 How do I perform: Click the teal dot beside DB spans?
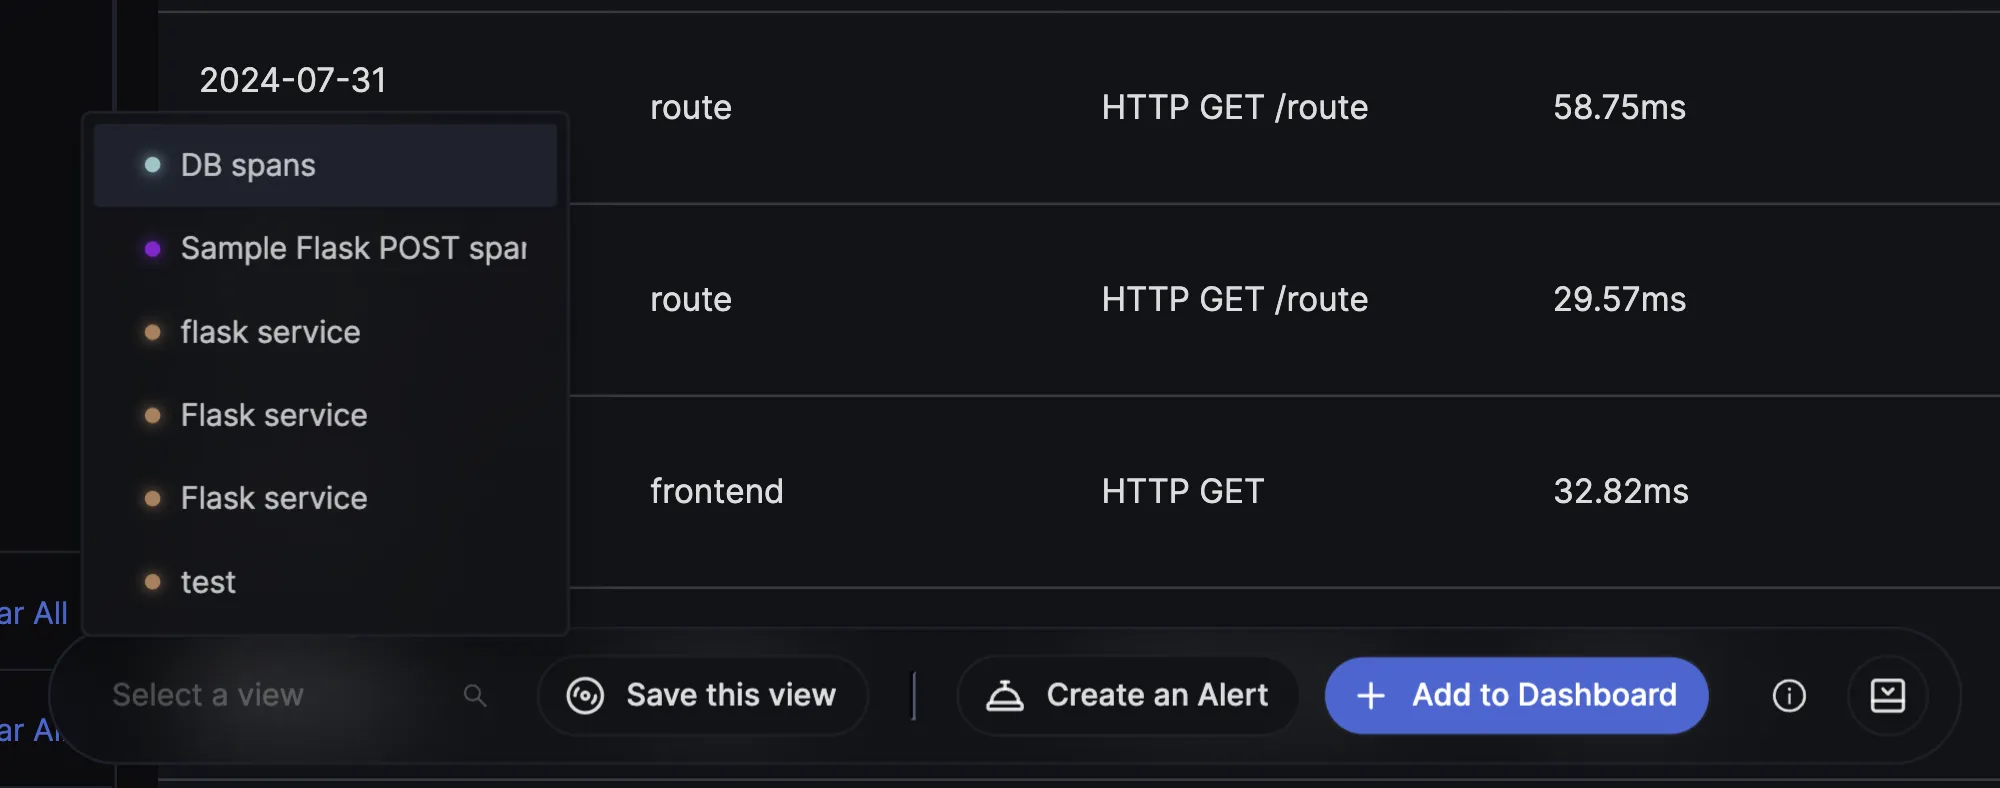tap(152, 165)
